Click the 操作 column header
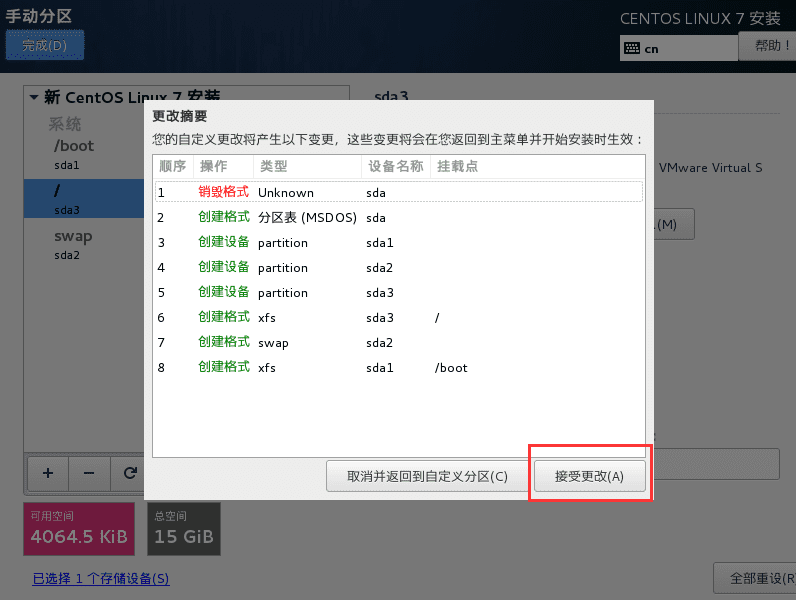 (x=223, y=166)
